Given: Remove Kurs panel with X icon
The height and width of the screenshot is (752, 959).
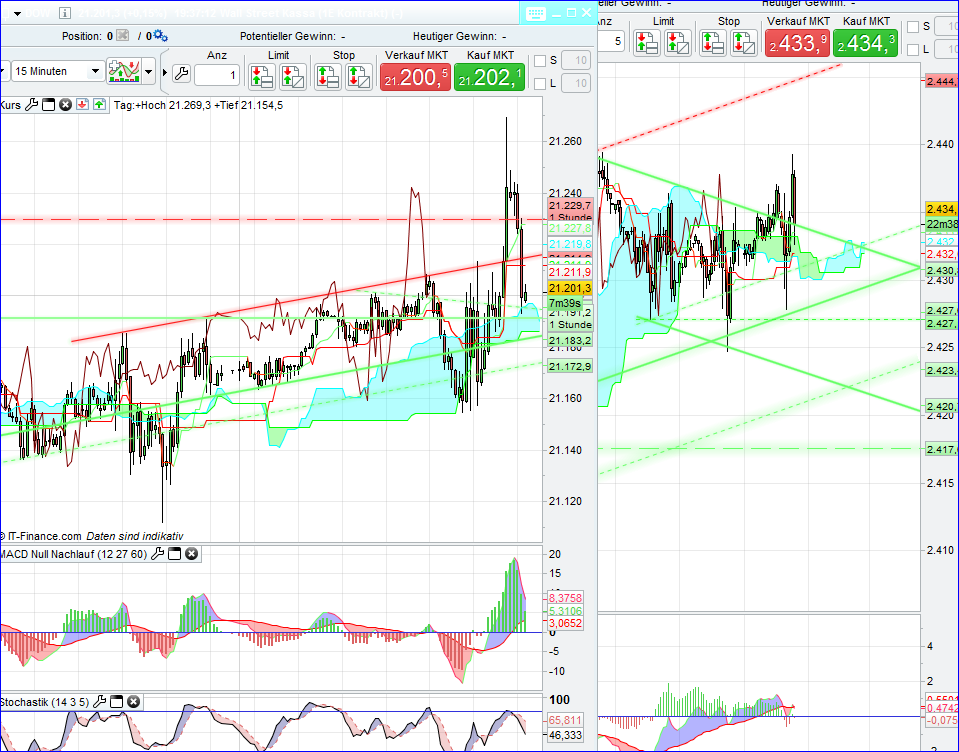Looking at the screenshot, I should [x=65, y=105].
